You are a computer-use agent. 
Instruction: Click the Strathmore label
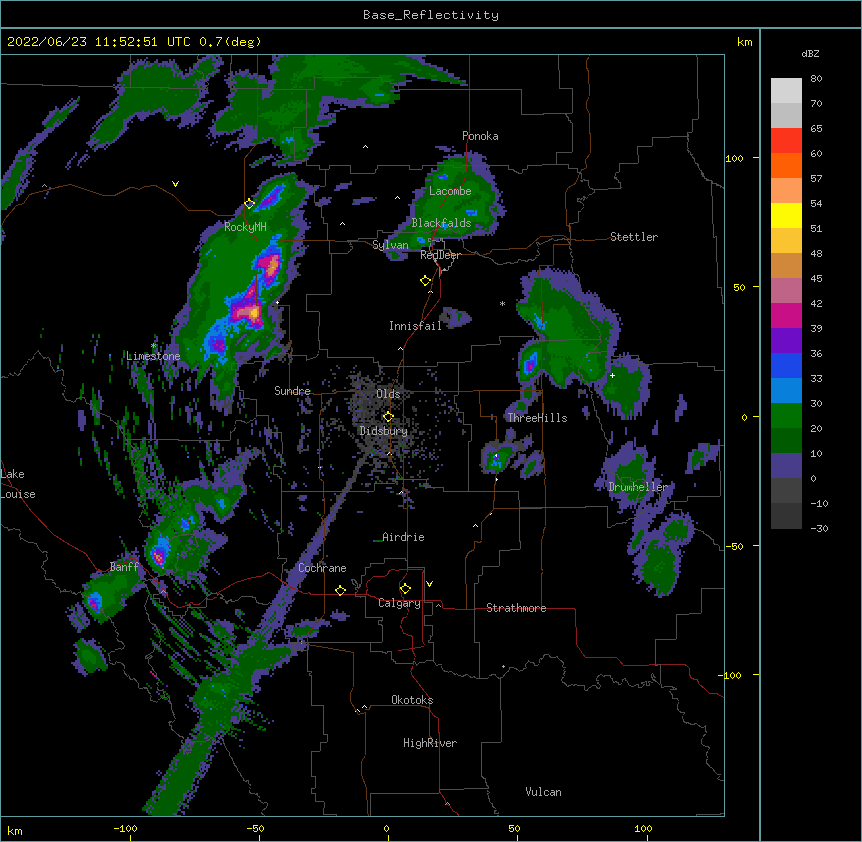coord(516,608)
